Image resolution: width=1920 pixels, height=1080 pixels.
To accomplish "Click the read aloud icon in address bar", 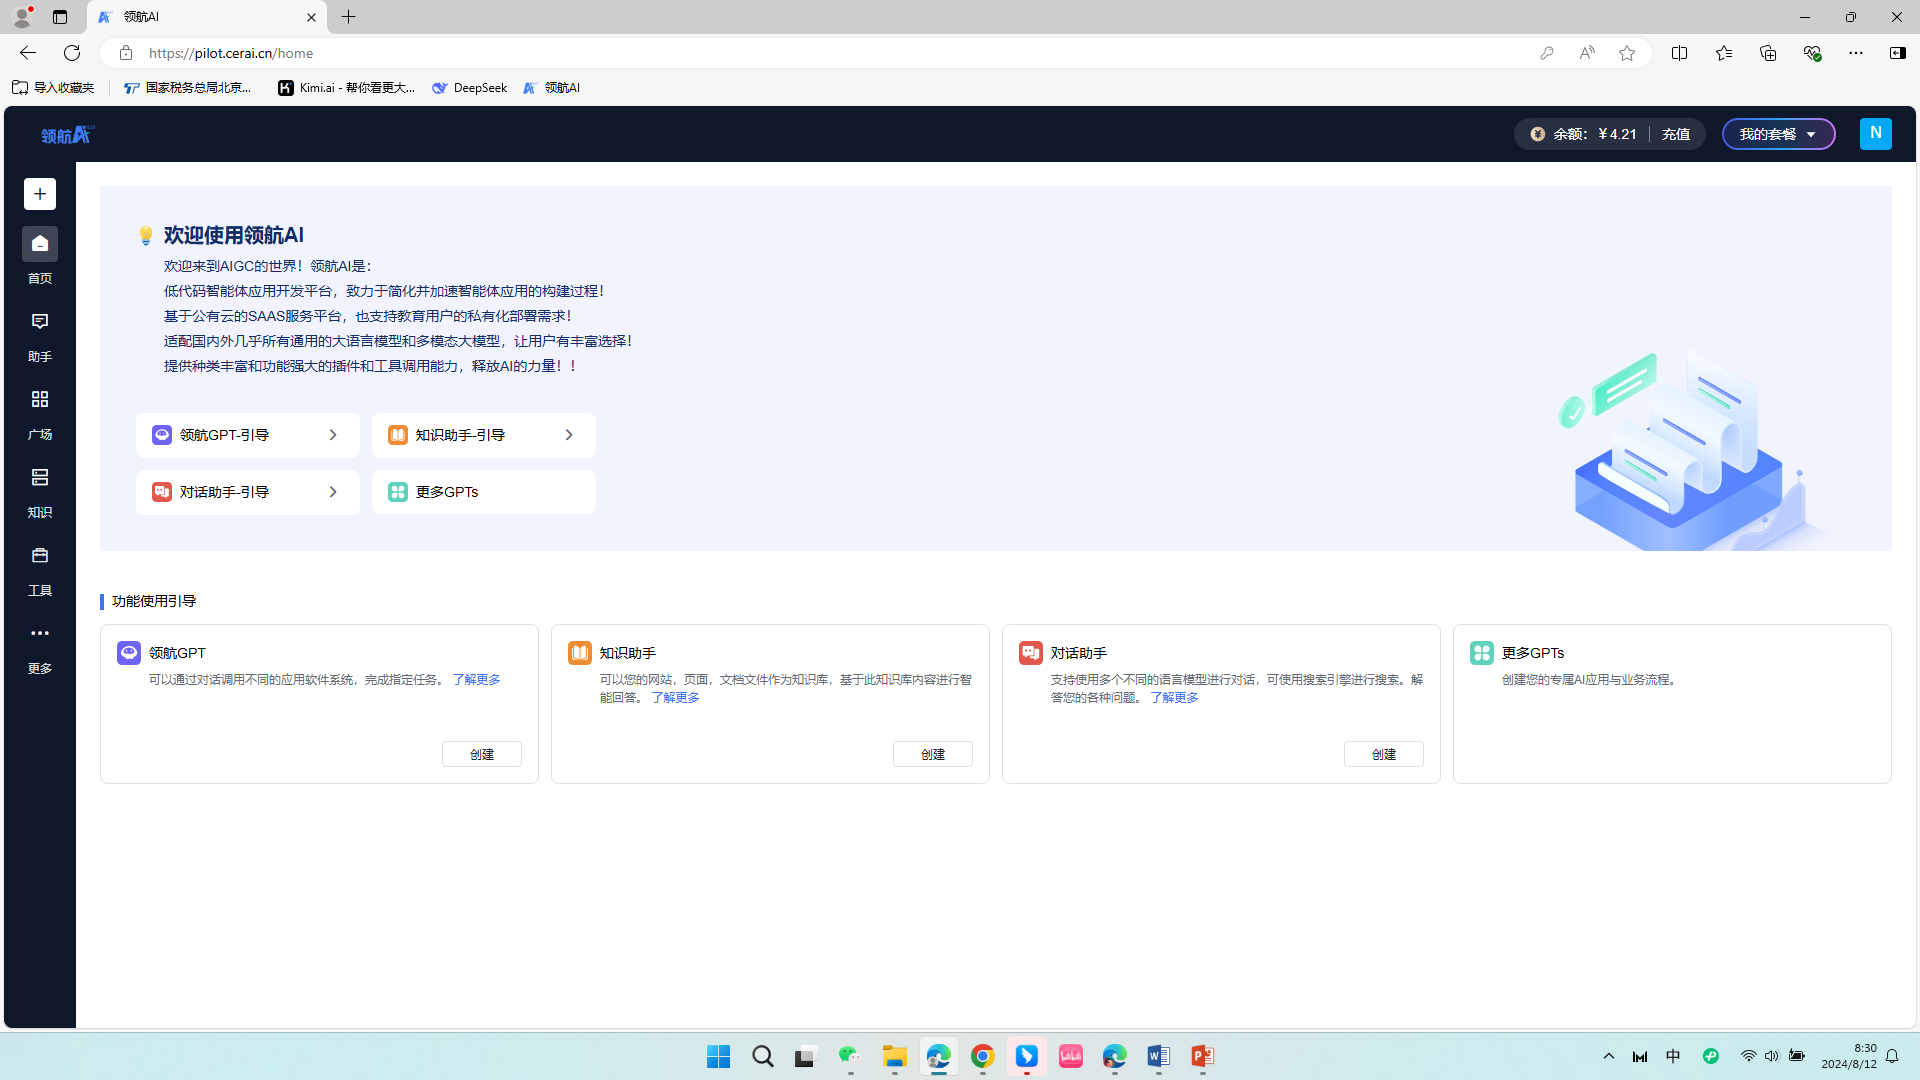I will tap(1587, 53).
